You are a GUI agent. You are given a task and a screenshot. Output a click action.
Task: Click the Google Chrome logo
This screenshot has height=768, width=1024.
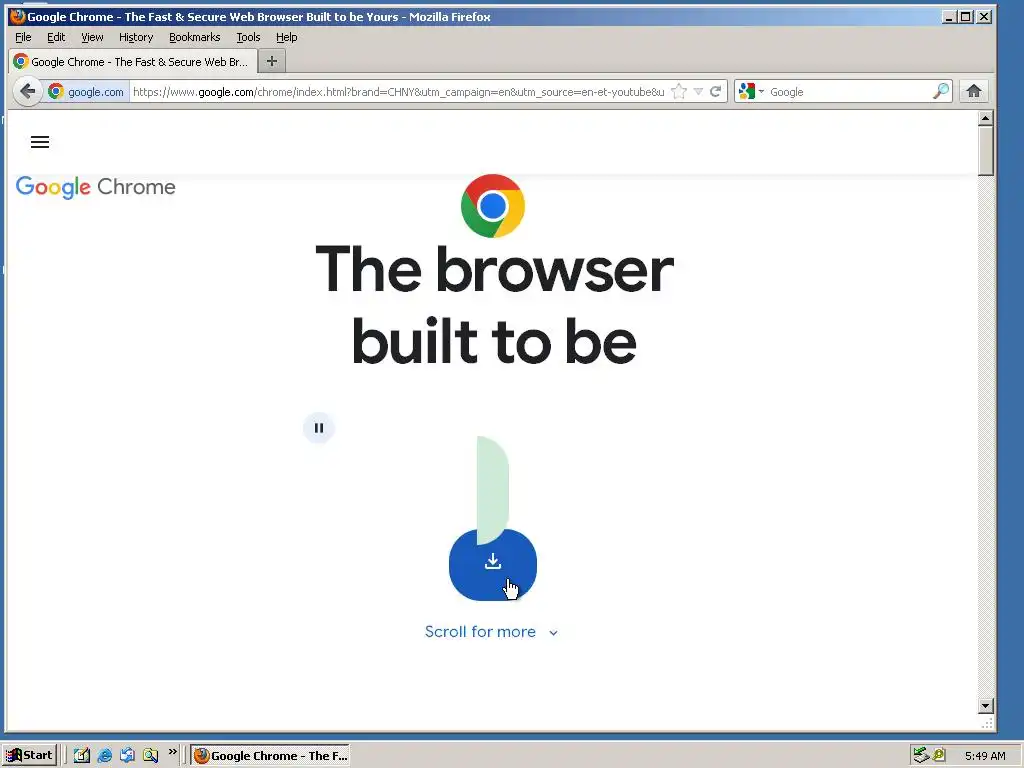(95, 187)
